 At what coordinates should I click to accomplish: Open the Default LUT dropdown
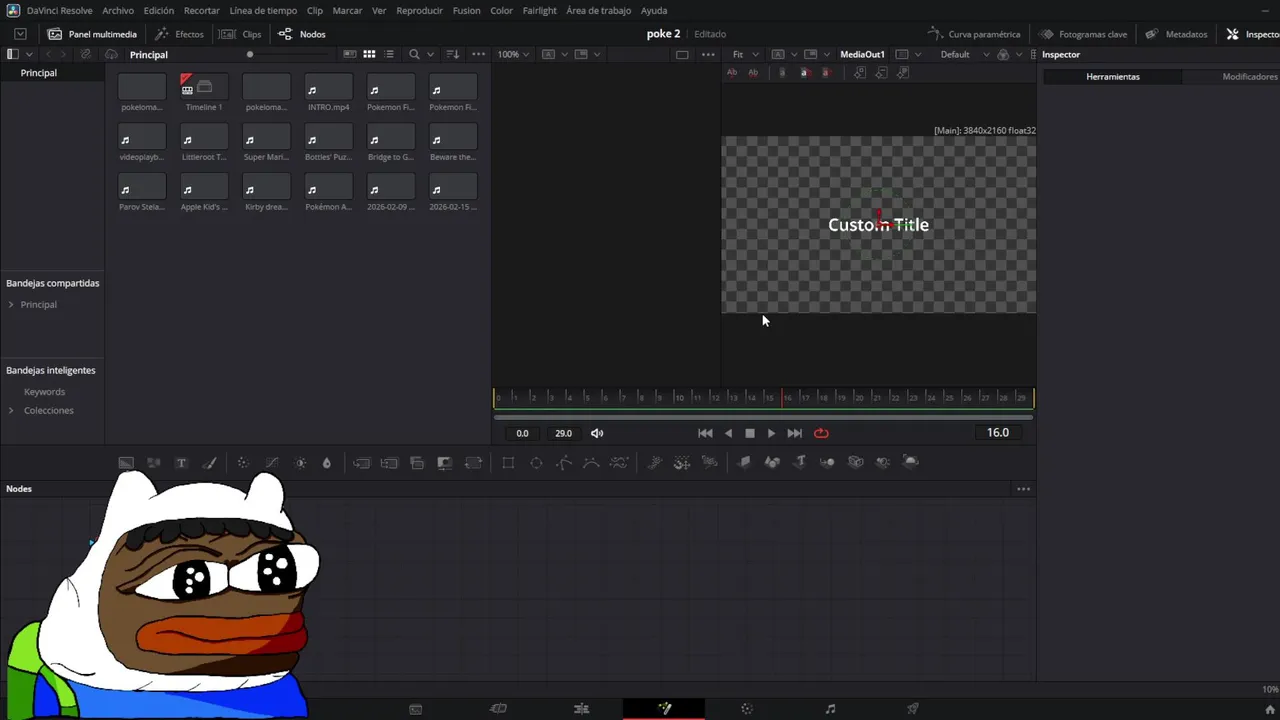pyautogui.click(x=962, y=54)
